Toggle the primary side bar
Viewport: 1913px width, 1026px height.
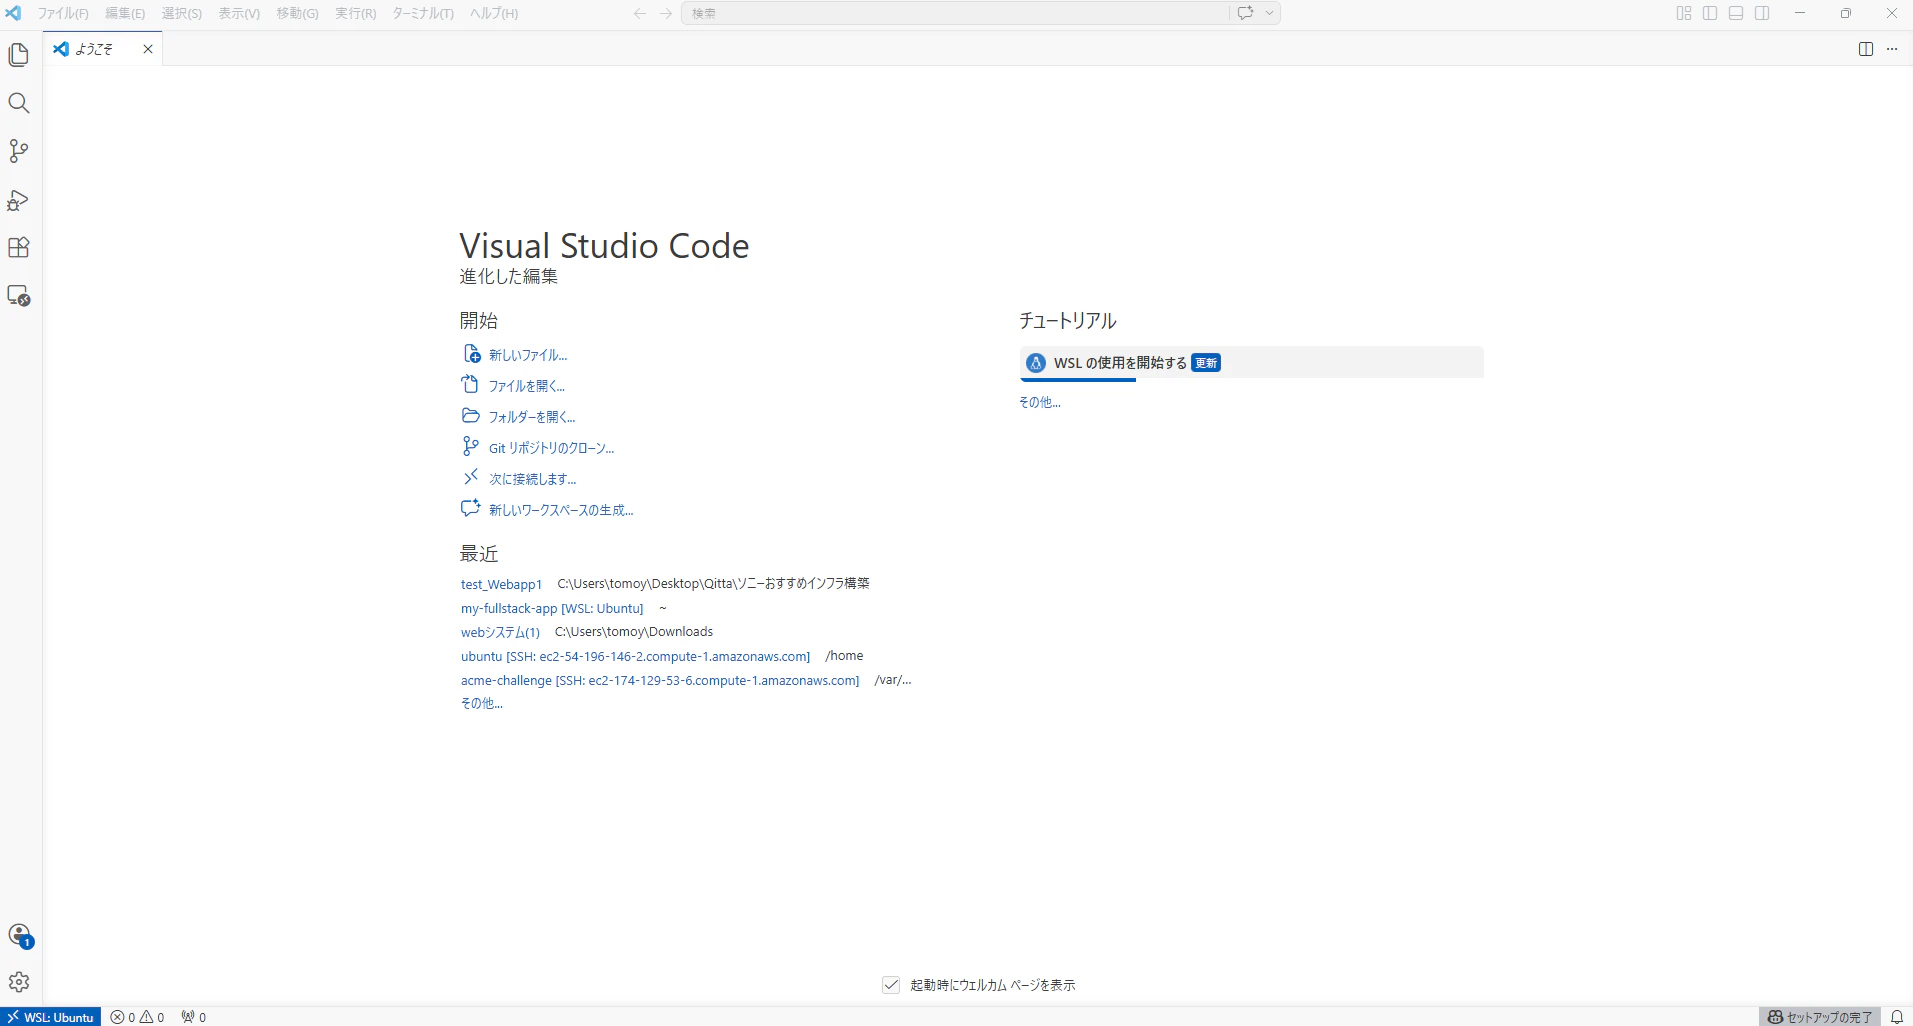(x=1710, y=13)
